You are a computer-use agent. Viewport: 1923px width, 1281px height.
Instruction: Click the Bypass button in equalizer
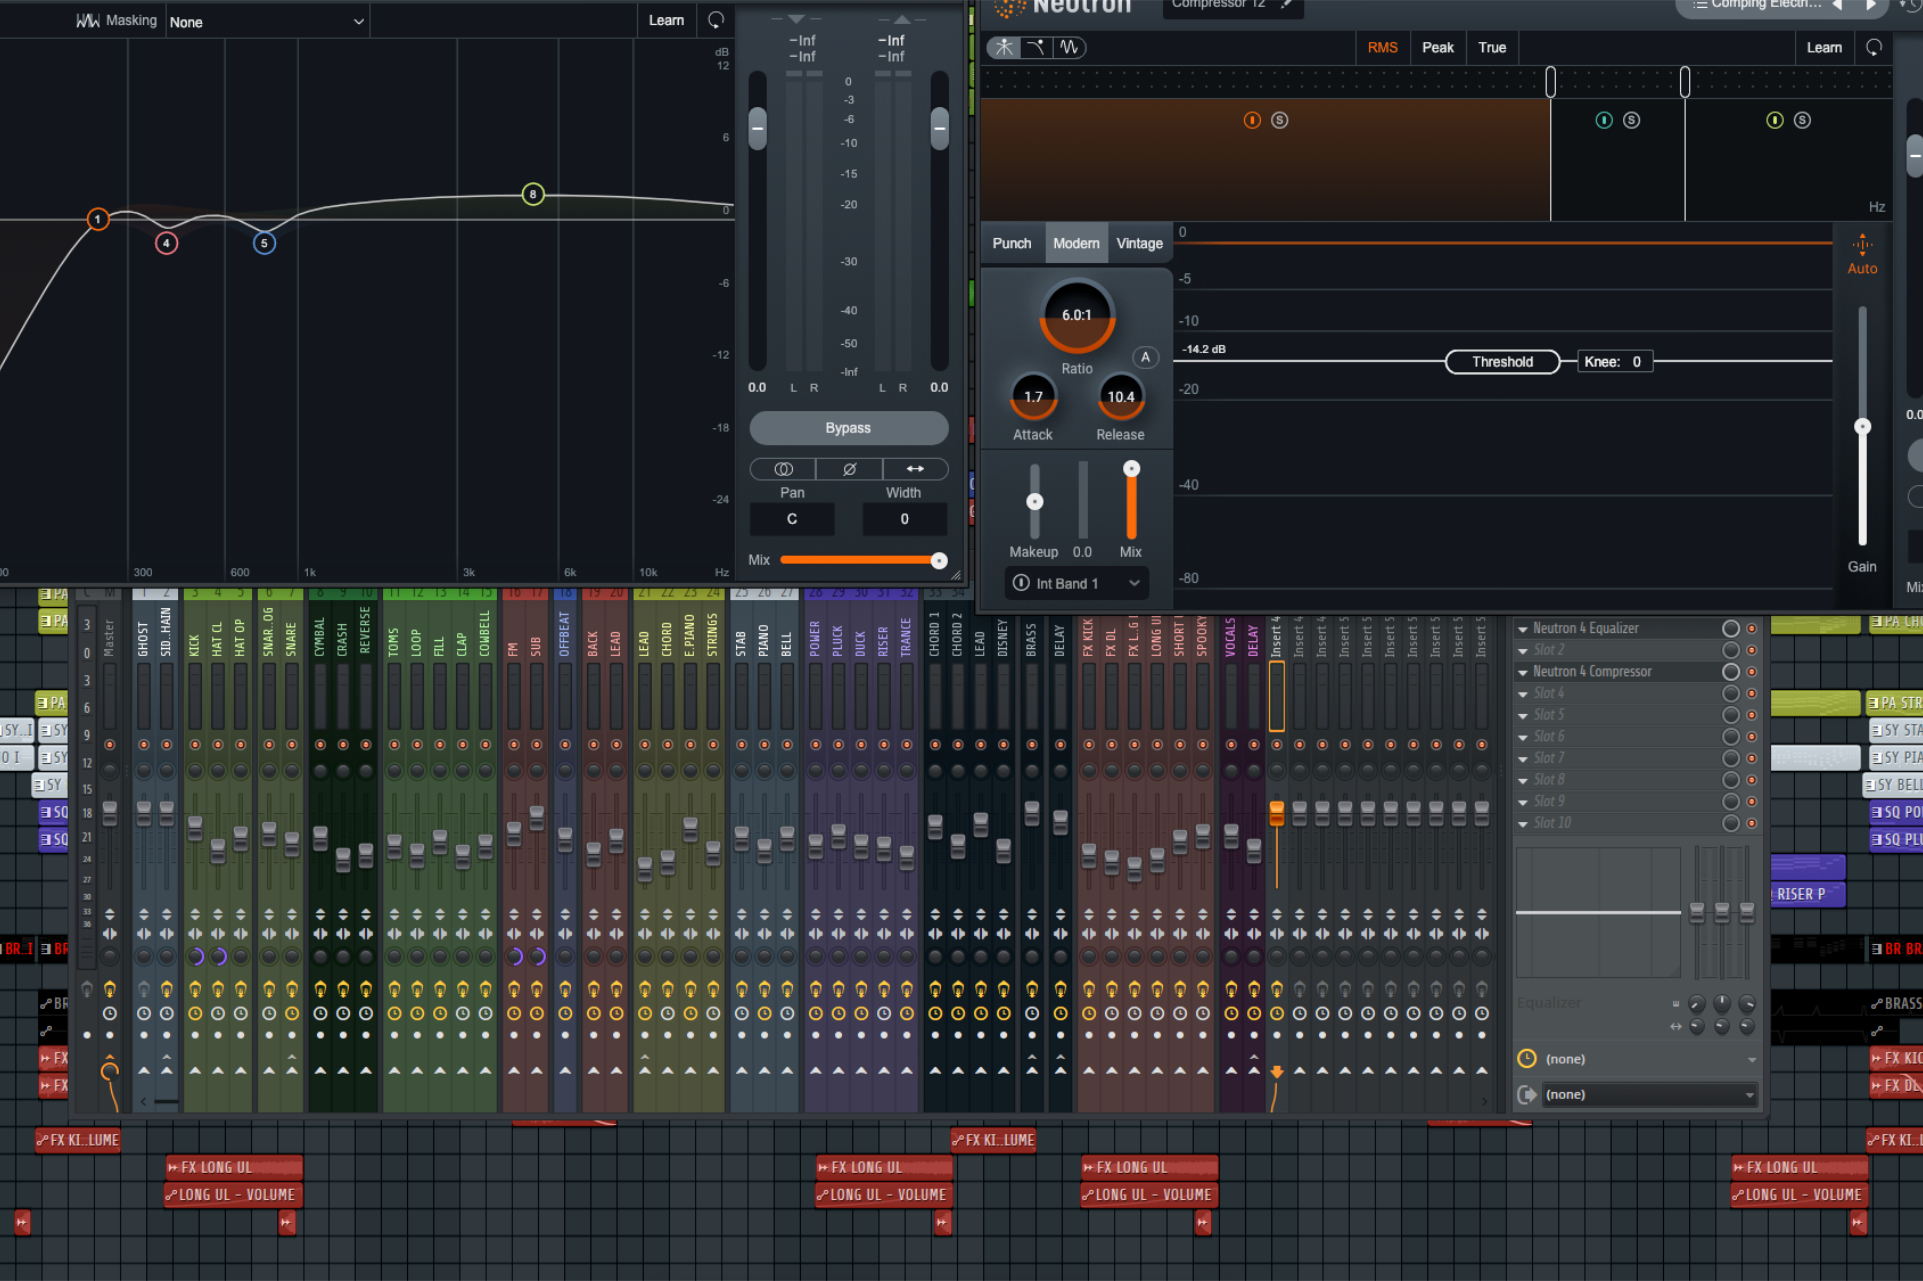pos(848,428)
